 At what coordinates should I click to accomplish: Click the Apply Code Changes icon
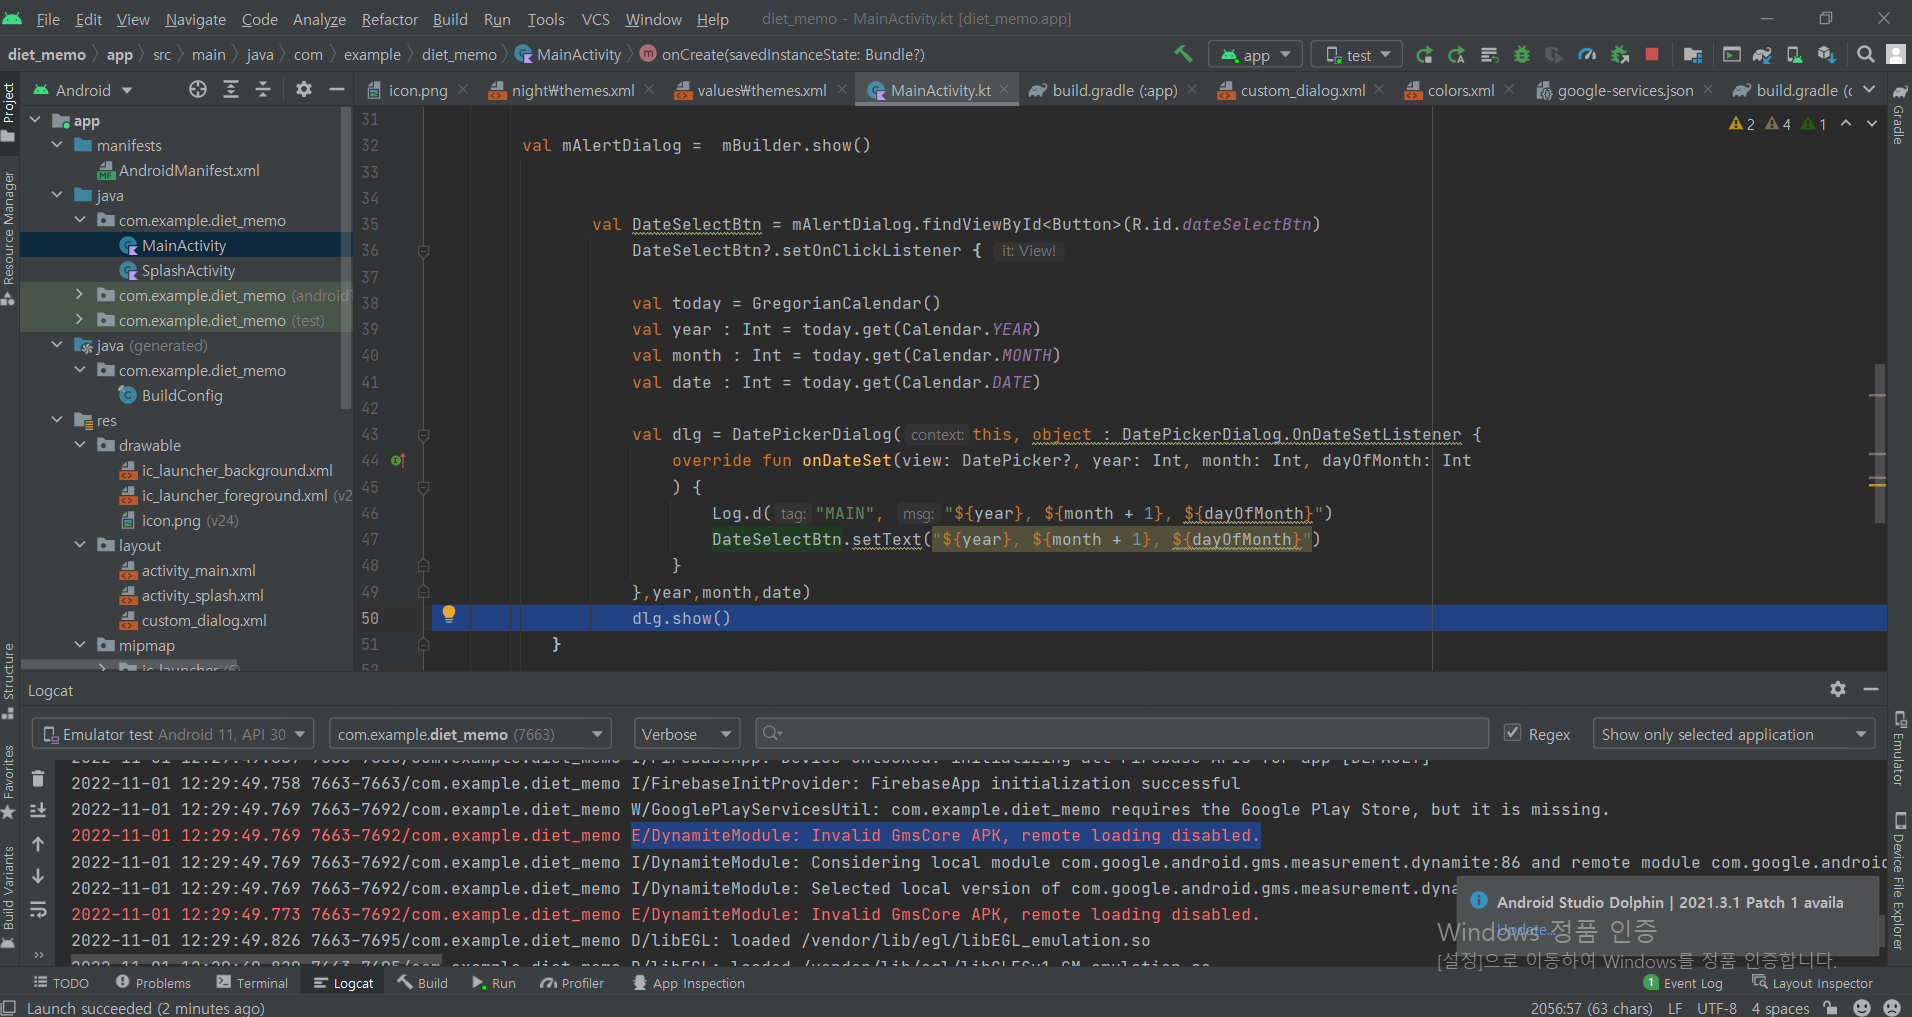(x=1489, y=55)
